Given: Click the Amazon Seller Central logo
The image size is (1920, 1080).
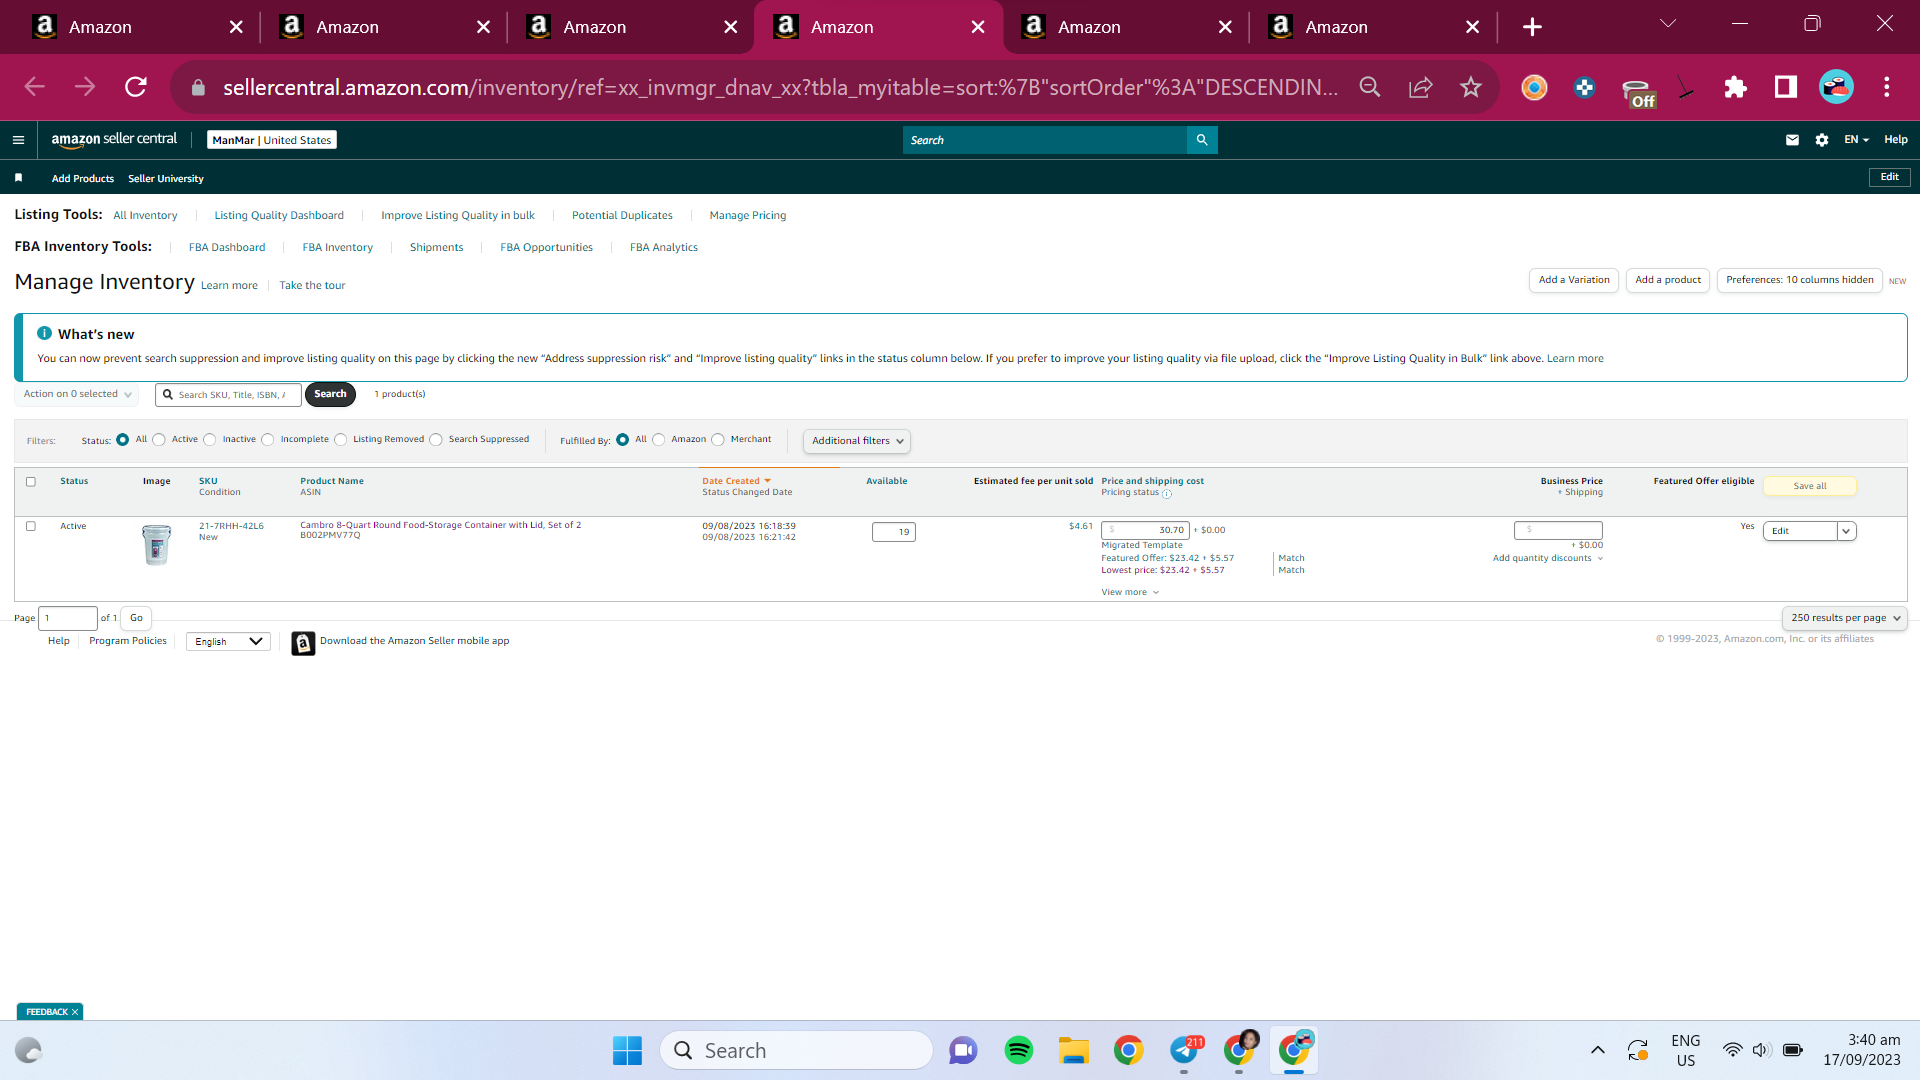Looking at the screenshot, I should pos(114,140).
